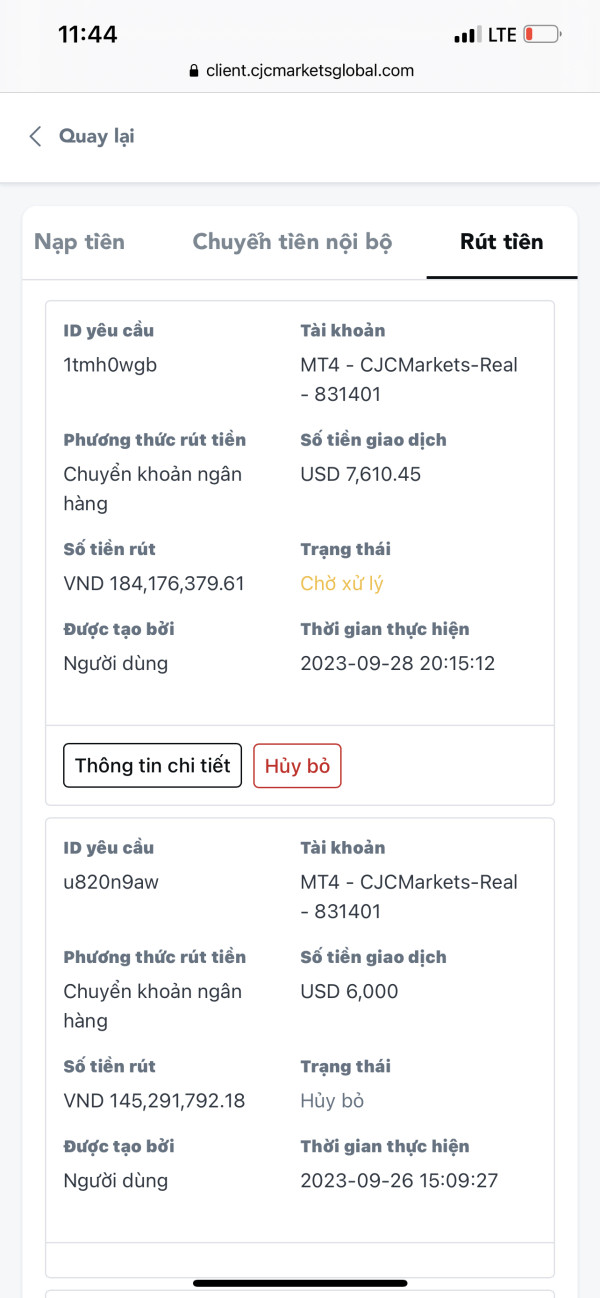Tap request ID u820n9aw
The image size is (600, 1298).
pos(111,882)
